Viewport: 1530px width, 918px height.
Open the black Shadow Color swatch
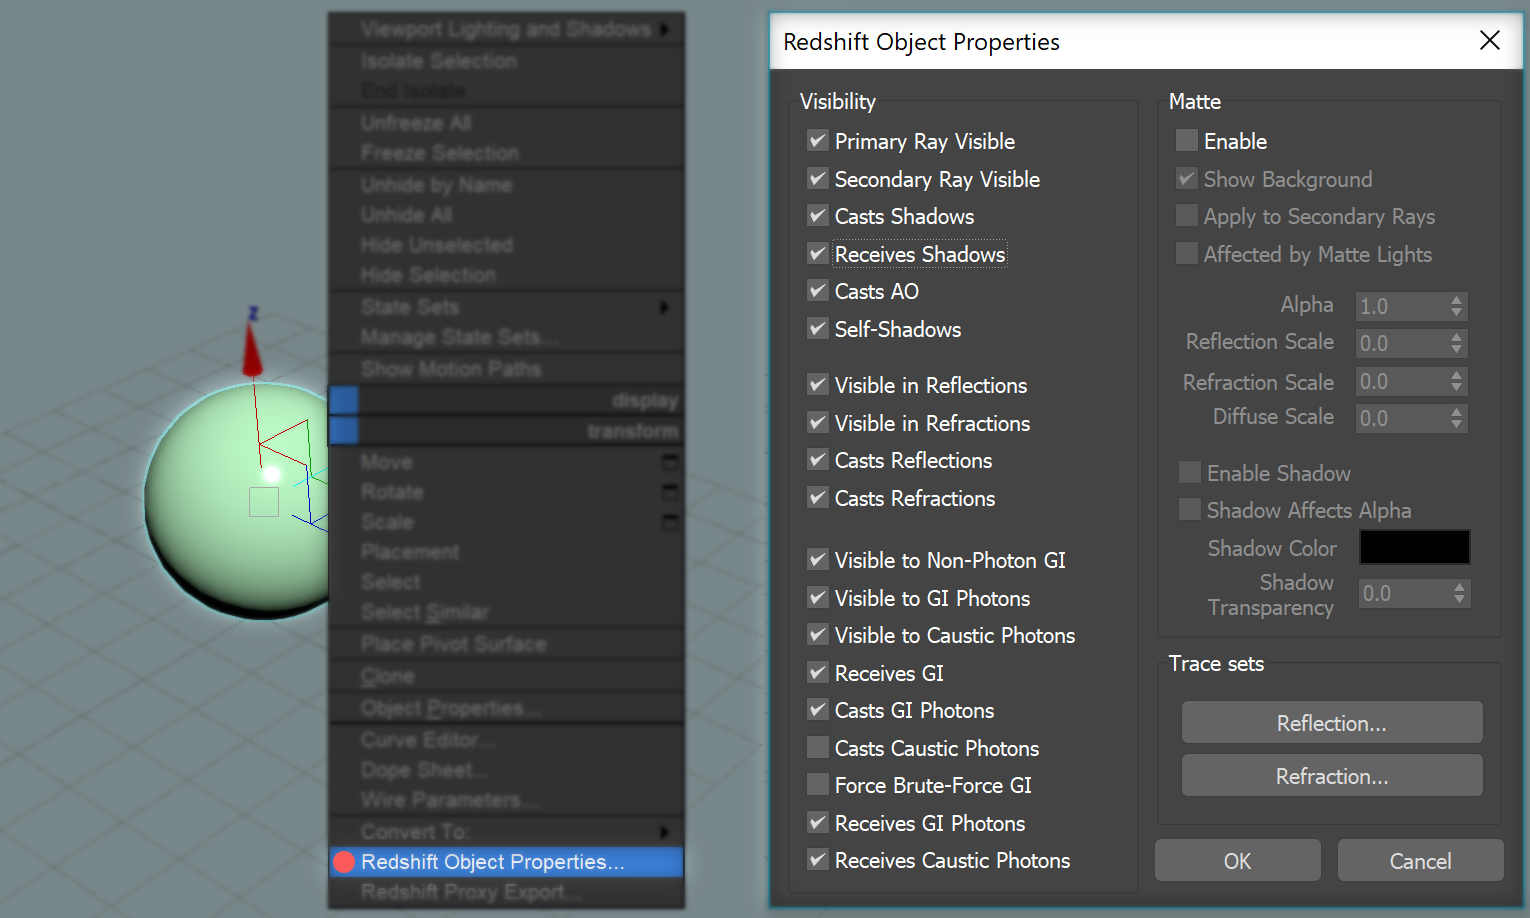1414,547
